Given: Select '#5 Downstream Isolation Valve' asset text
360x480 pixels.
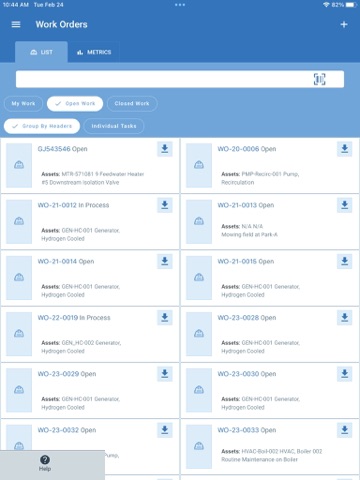Looking at the screenshot, I should [x=80, y=182].
